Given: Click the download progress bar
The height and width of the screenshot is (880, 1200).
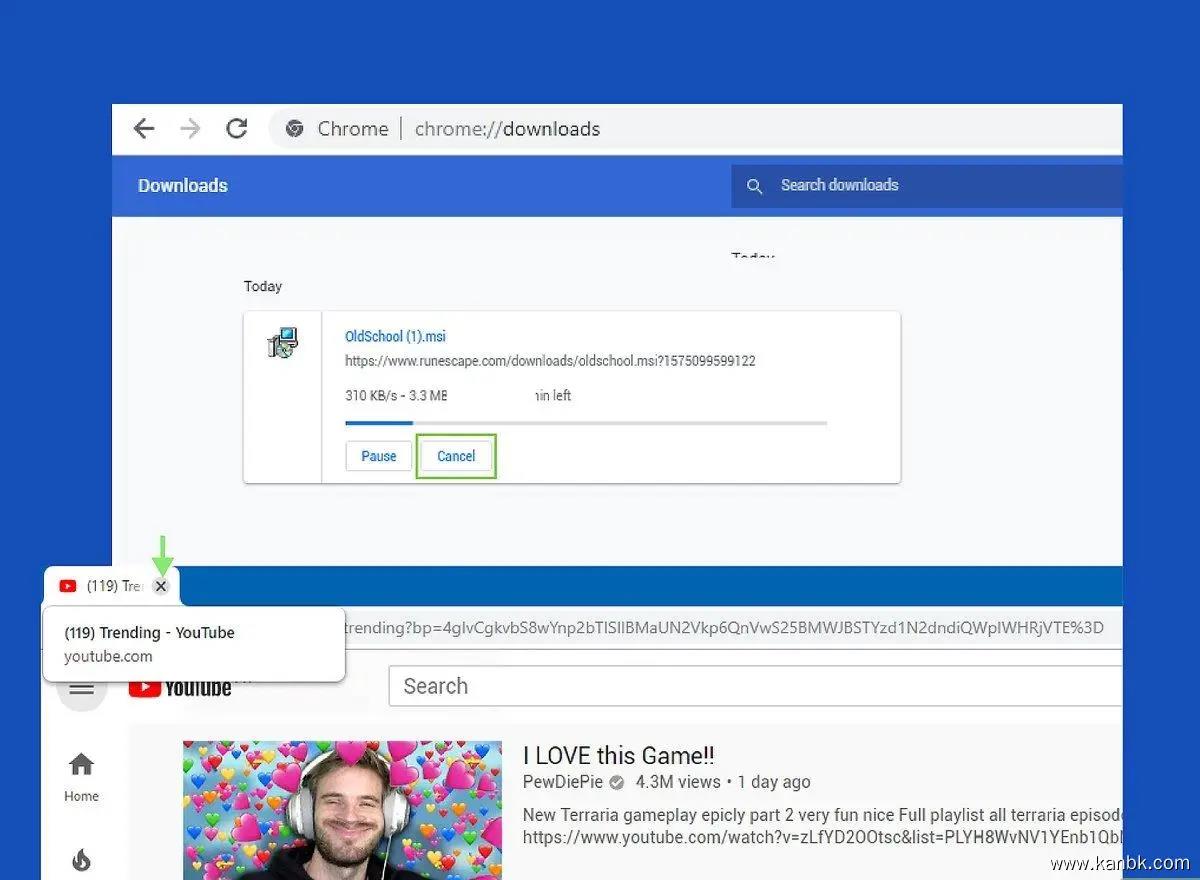Looking at the screenshot, I should 585,423.
